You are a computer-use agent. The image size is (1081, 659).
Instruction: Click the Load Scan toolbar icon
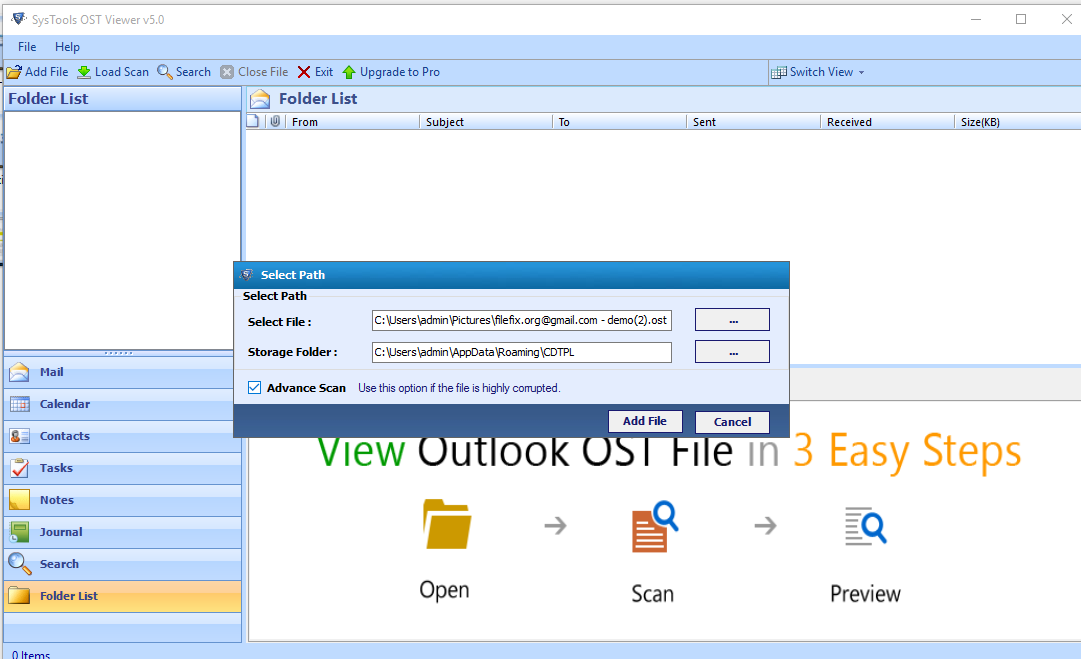[x=84, y=72]
